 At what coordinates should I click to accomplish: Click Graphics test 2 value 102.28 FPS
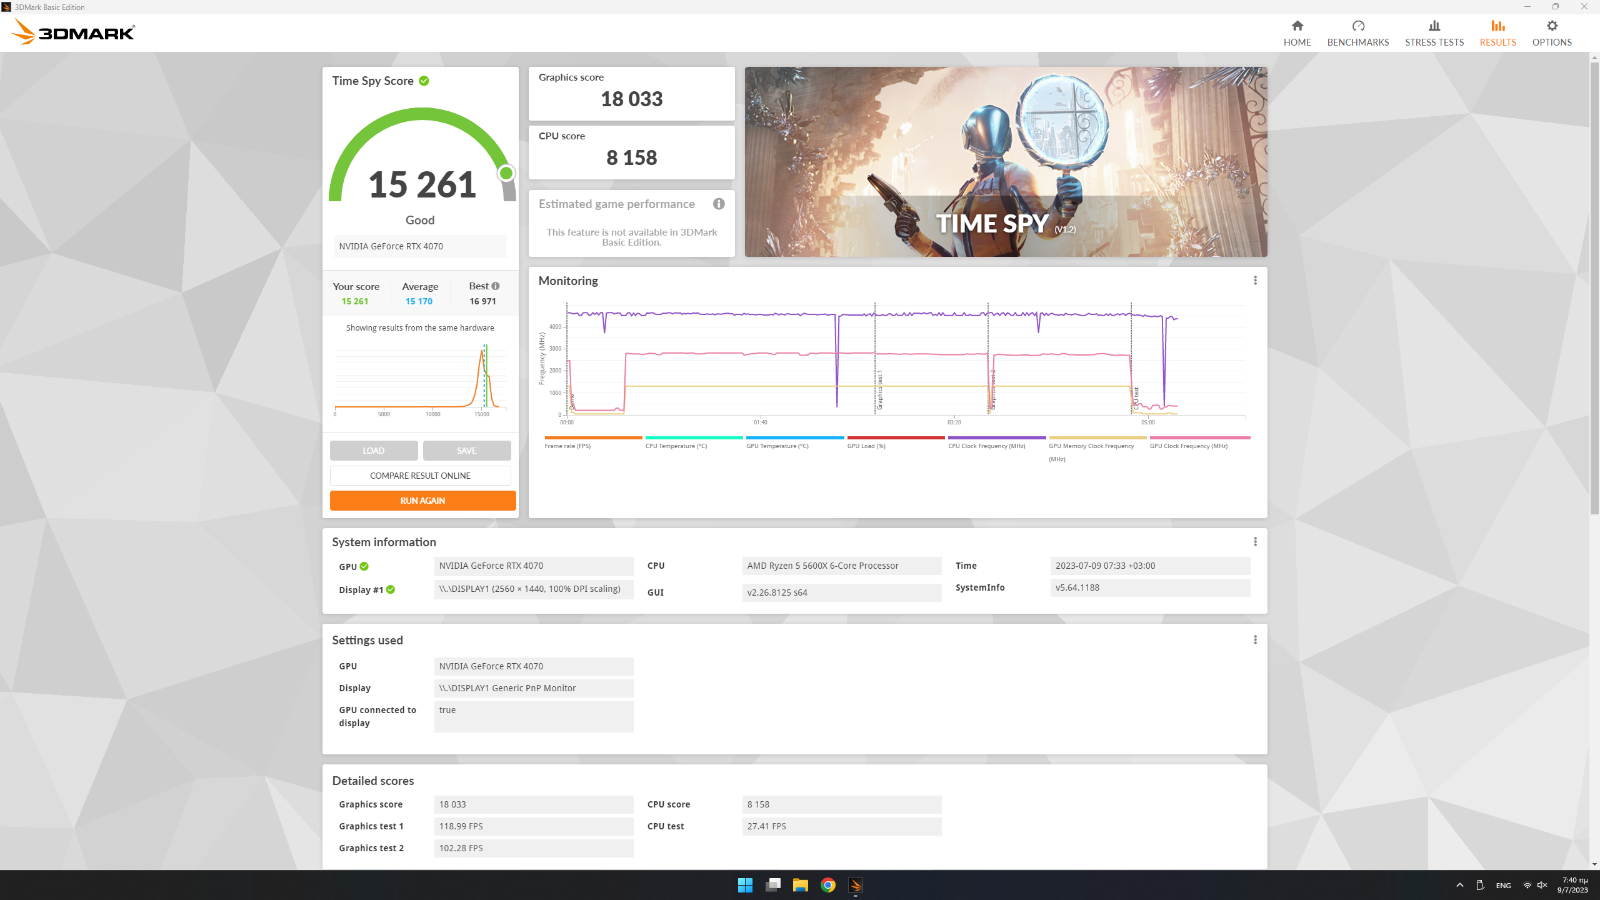(x=534, y=848)
